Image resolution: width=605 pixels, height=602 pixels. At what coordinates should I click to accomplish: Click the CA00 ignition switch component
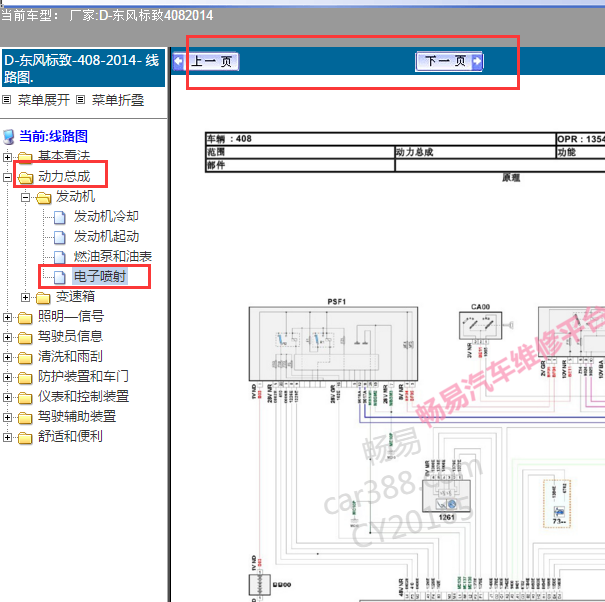(480, 326)
